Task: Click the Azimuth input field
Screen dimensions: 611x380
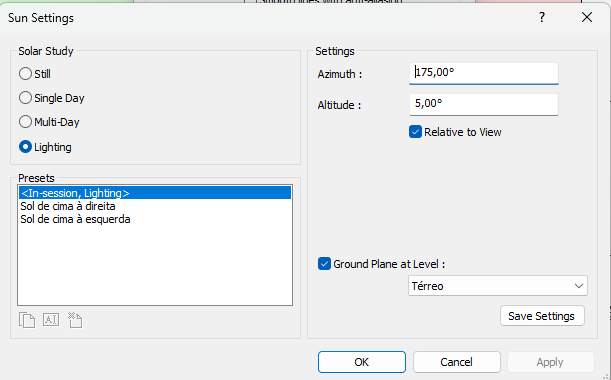Action: 484,73
